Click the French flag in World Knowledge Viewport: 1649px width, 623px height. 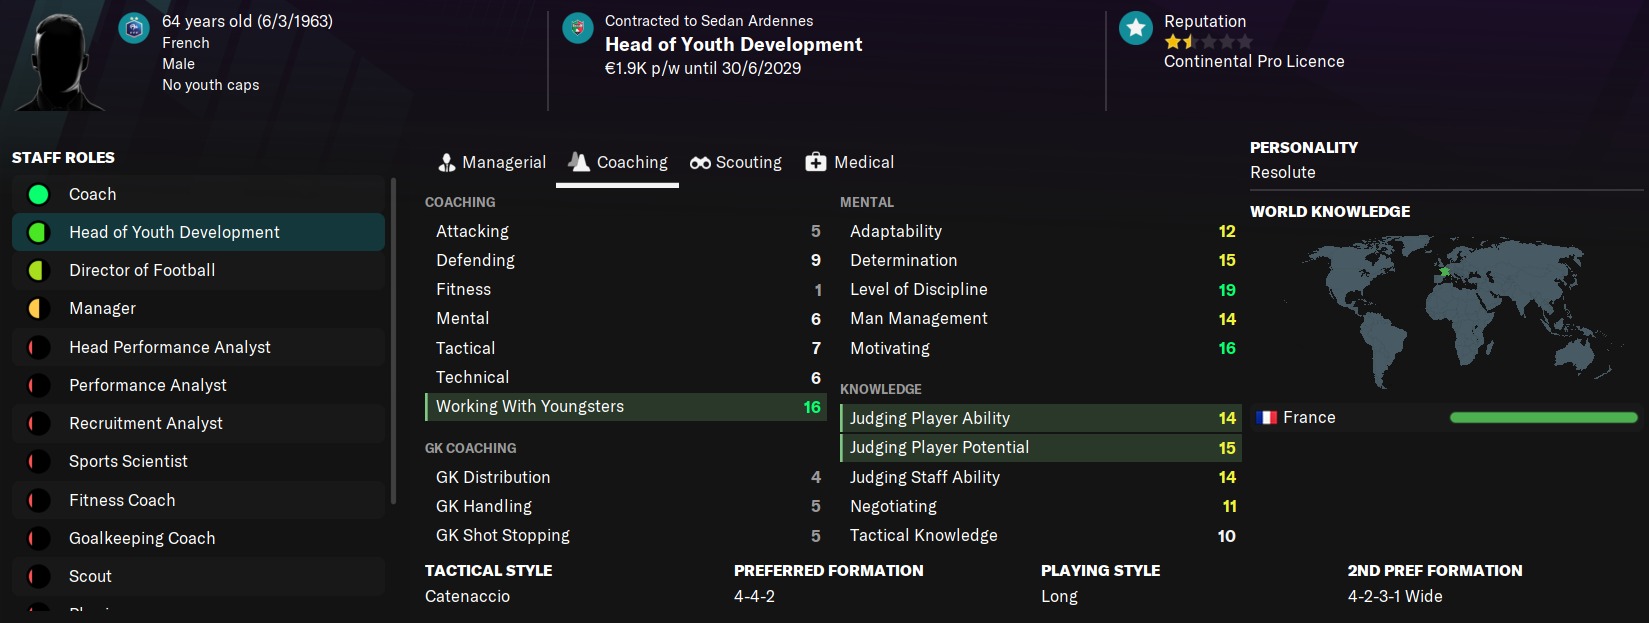pos(1267,418)
